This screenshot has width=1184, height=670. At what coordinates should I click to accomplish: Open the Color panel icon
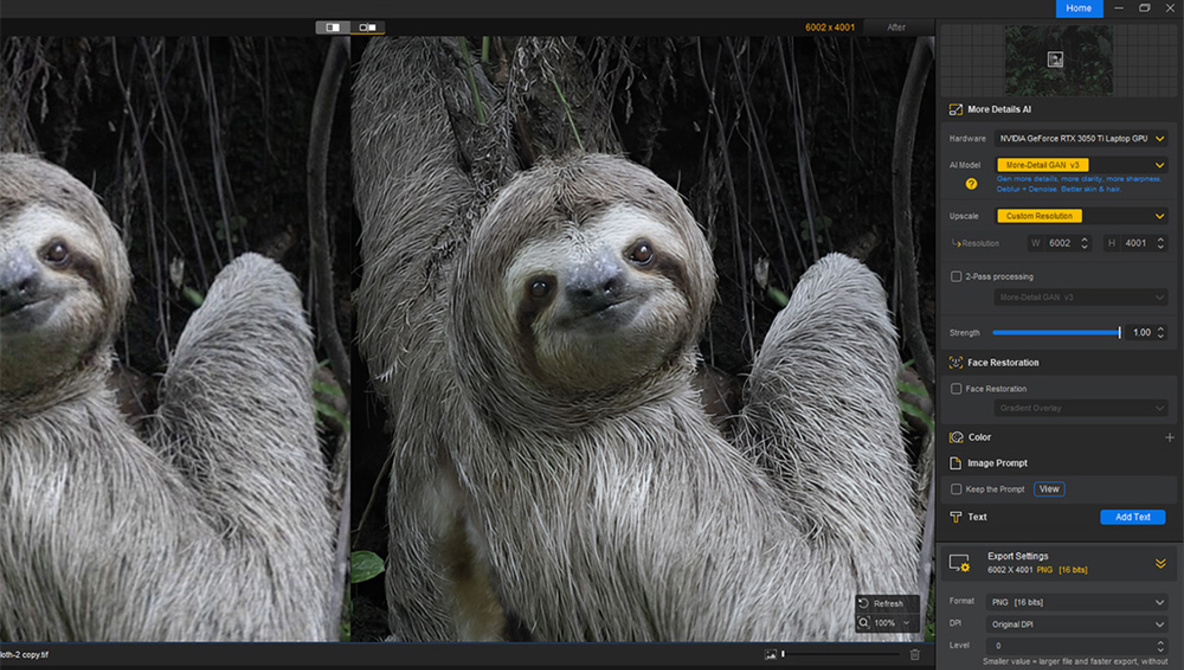955,437
